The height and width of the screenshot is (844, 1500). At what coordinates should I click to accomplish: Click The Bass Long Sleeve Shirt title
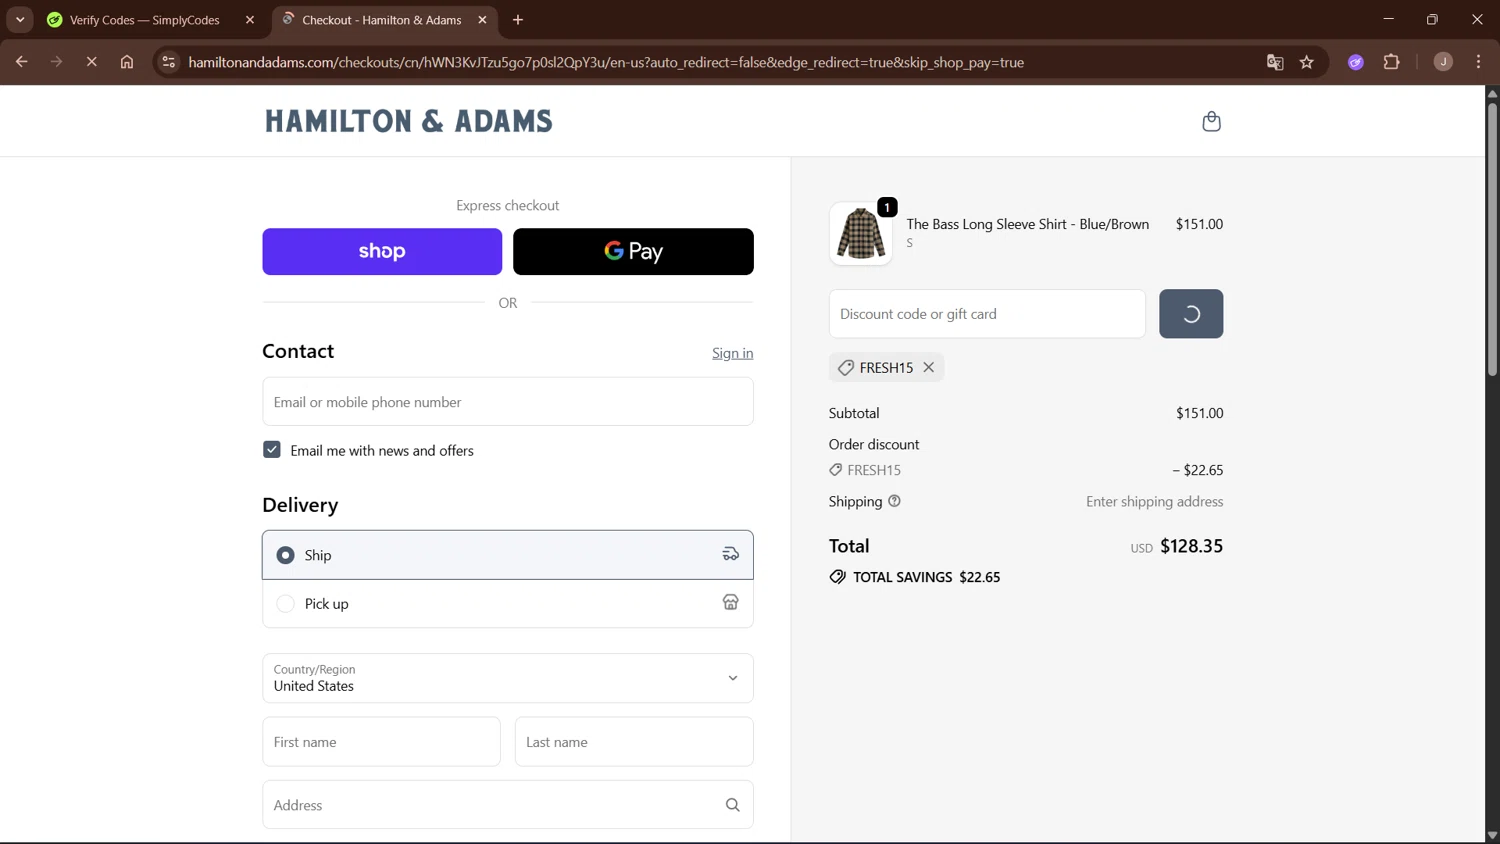(x=1027, y=224)
